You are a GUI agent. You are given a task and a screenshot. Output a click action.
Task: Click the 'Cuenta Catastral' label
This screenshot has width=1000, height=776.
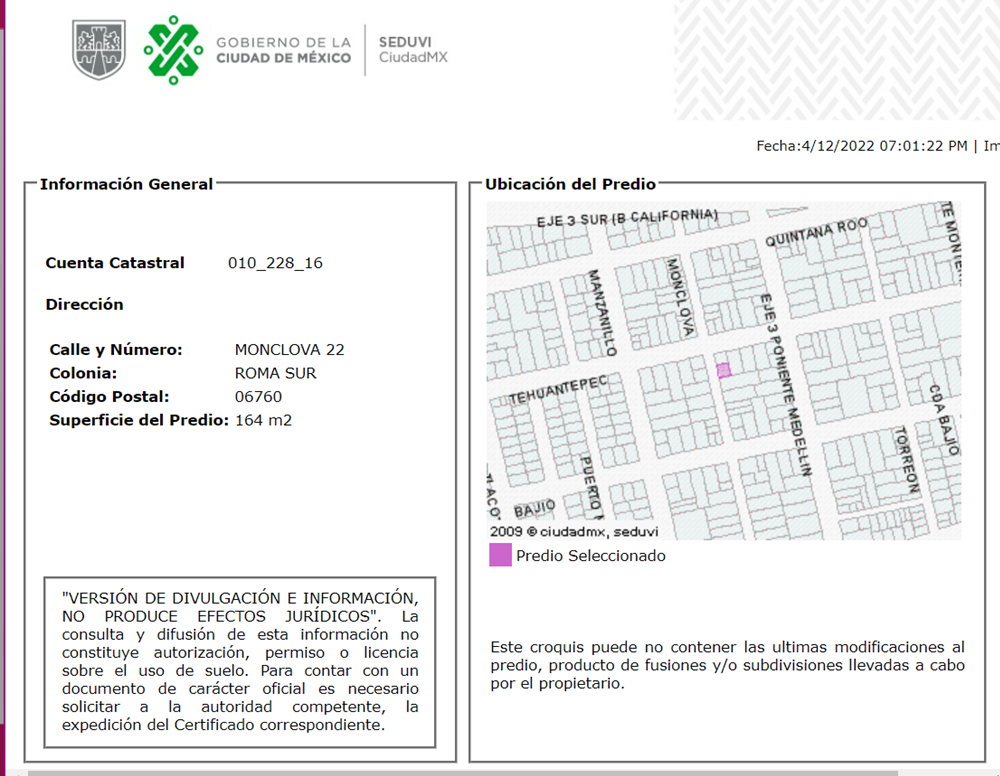115,263
